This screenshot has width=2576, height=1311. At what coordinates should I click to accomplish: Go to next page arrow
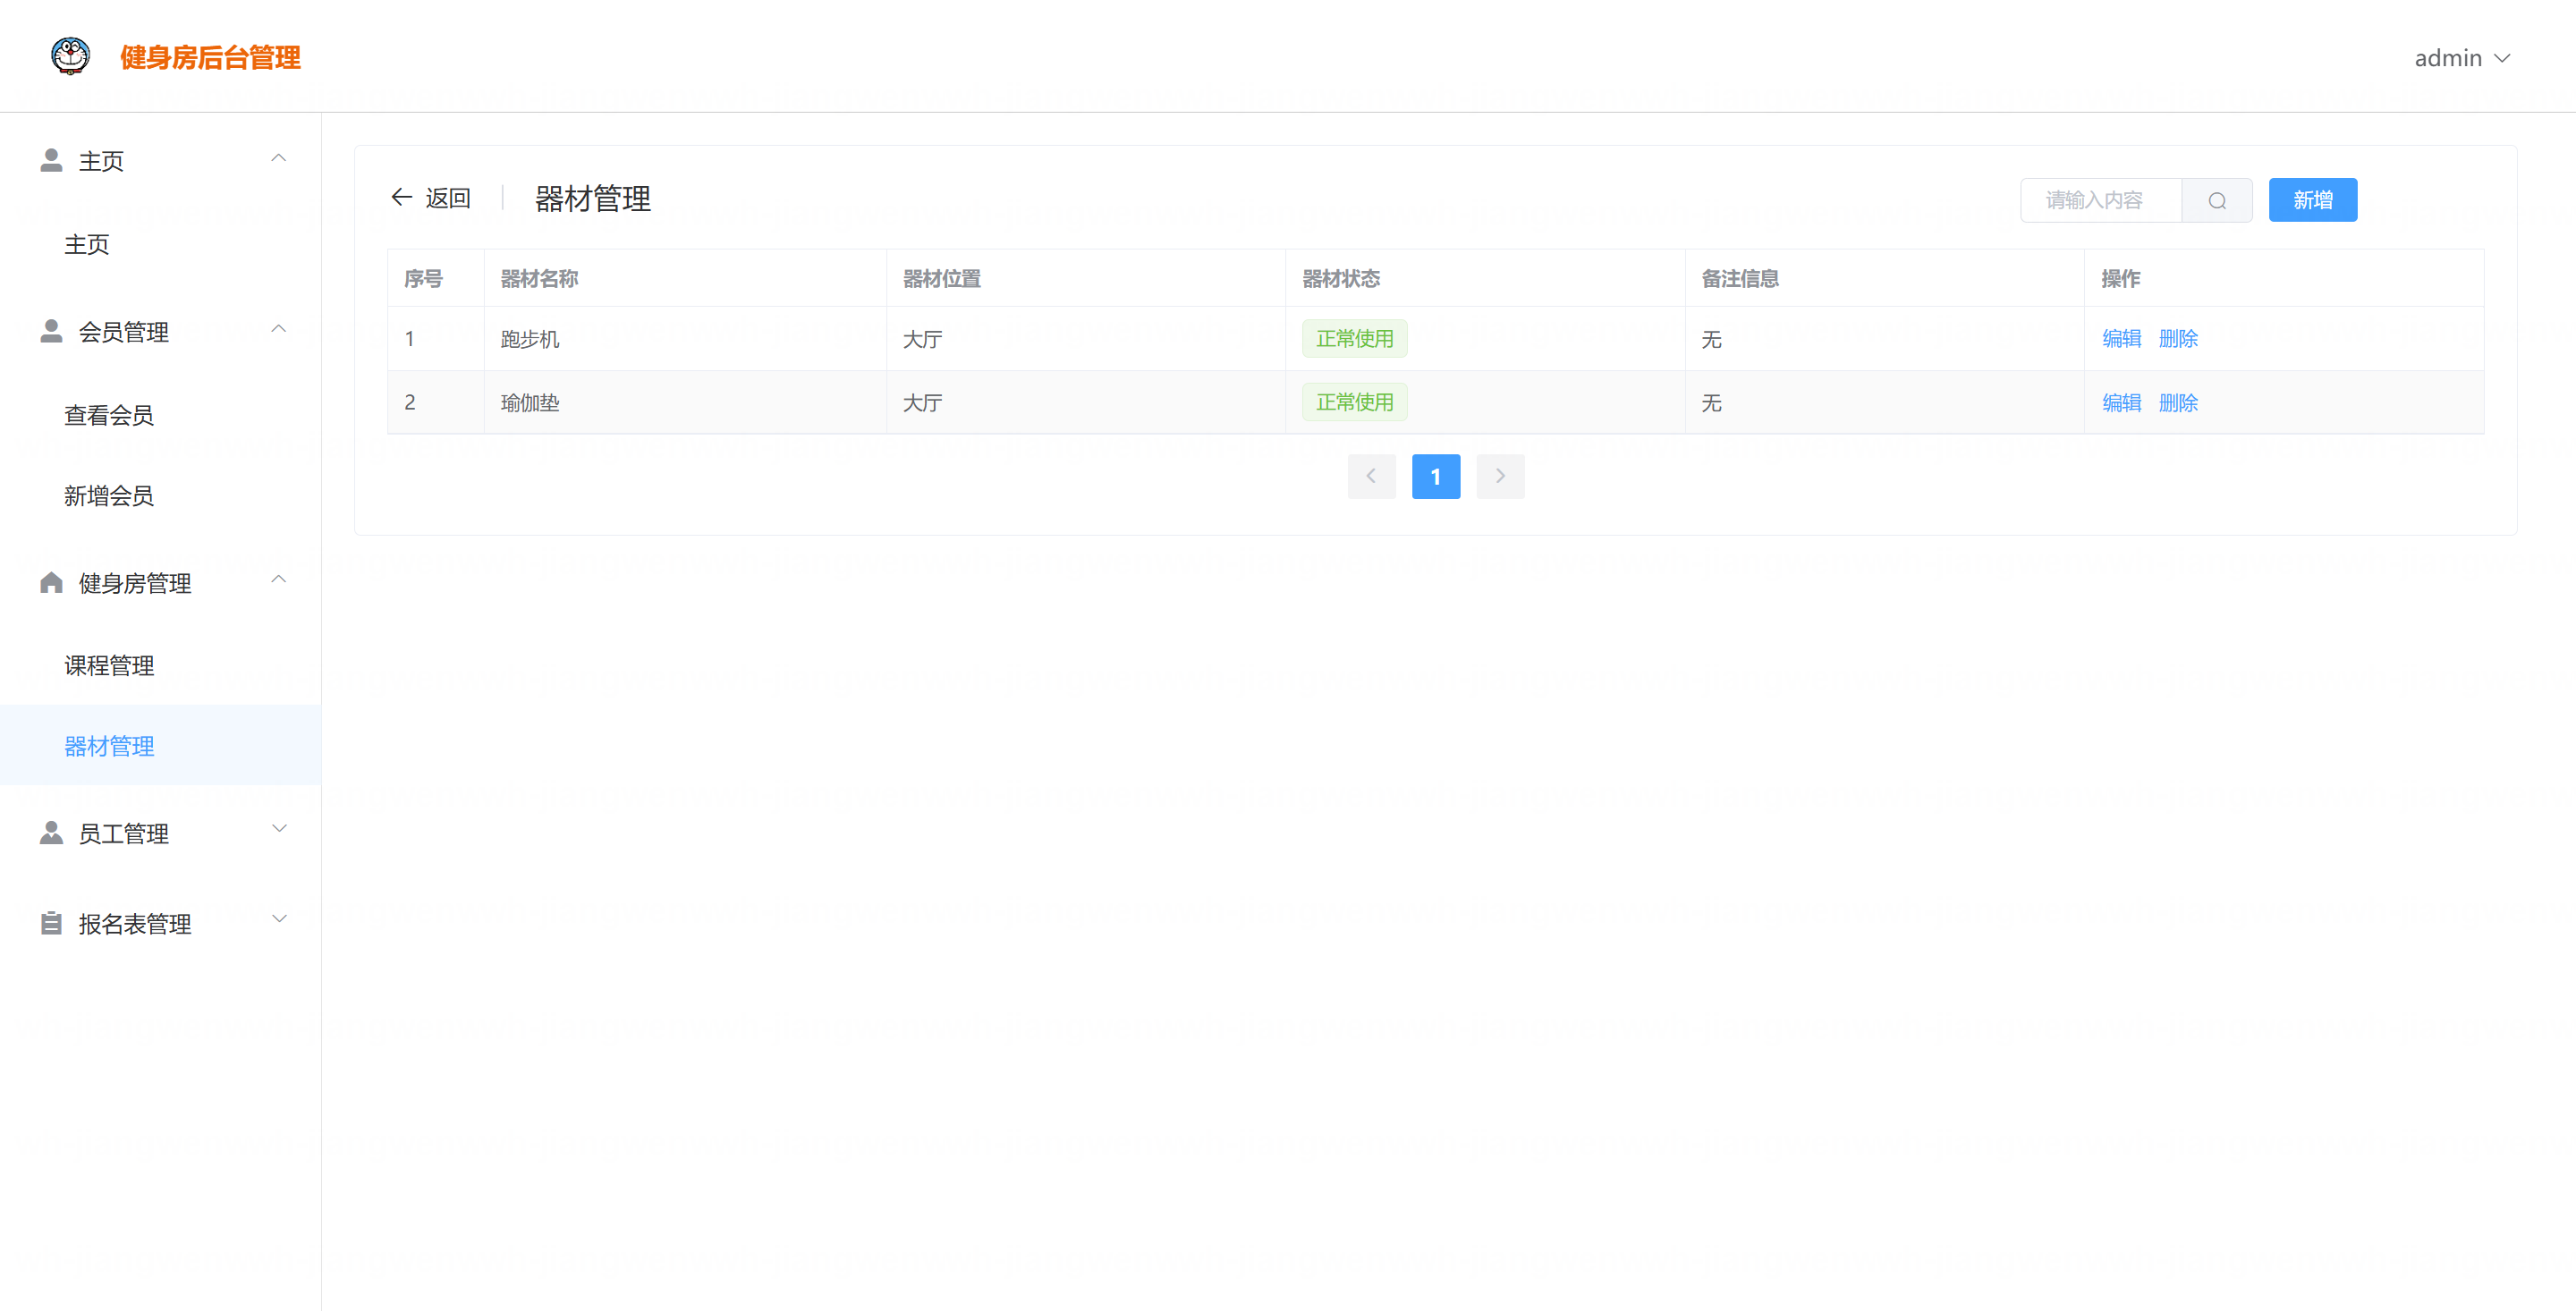tap(1499, 476)
